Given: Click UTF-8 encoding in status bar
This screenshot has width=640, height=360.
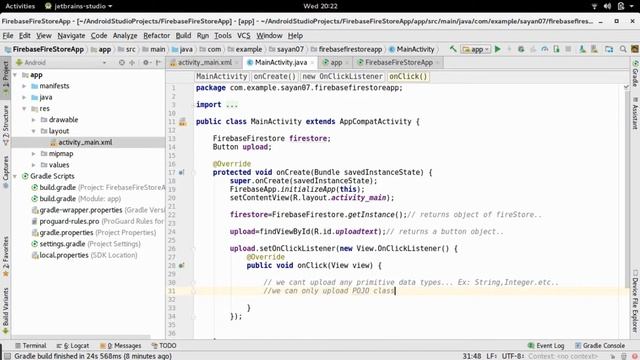Looking at the screenshot, I should point(512,356).
